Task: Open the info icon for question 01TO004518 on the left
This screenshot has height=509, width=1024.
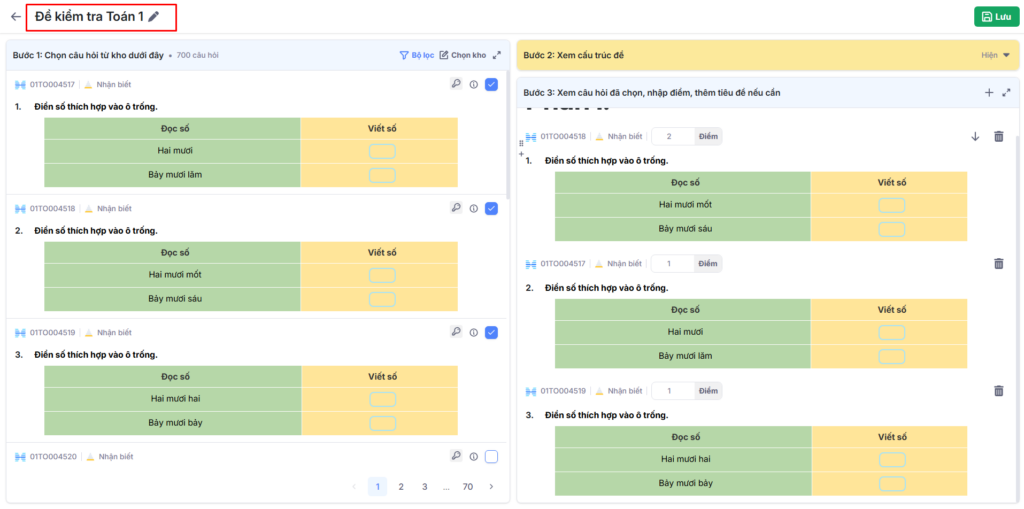Action: (x=474, y=209)
